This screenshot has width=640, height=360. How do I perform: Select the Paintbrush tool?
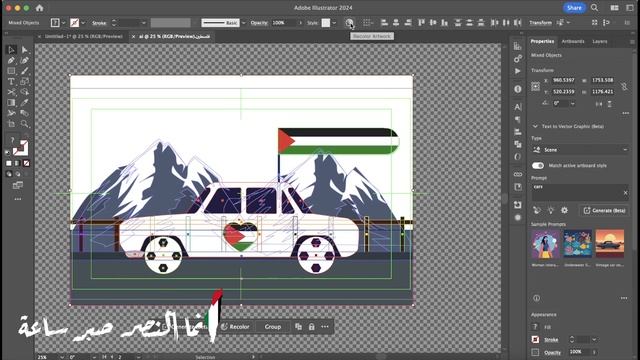pyautogui.click(x=24, y=71)
